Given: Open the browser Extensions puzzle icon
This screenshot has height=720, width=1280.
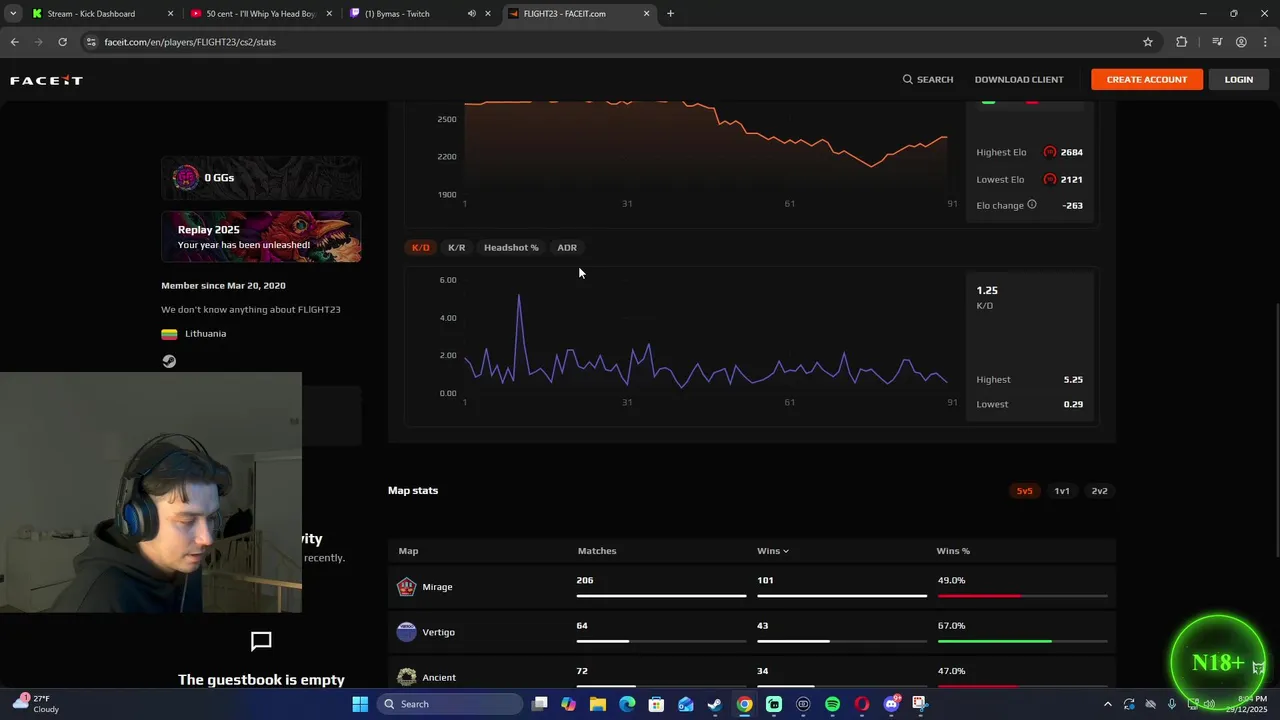Looking at the screenshot, I should pyautogui.click(x=1182, y=42).
